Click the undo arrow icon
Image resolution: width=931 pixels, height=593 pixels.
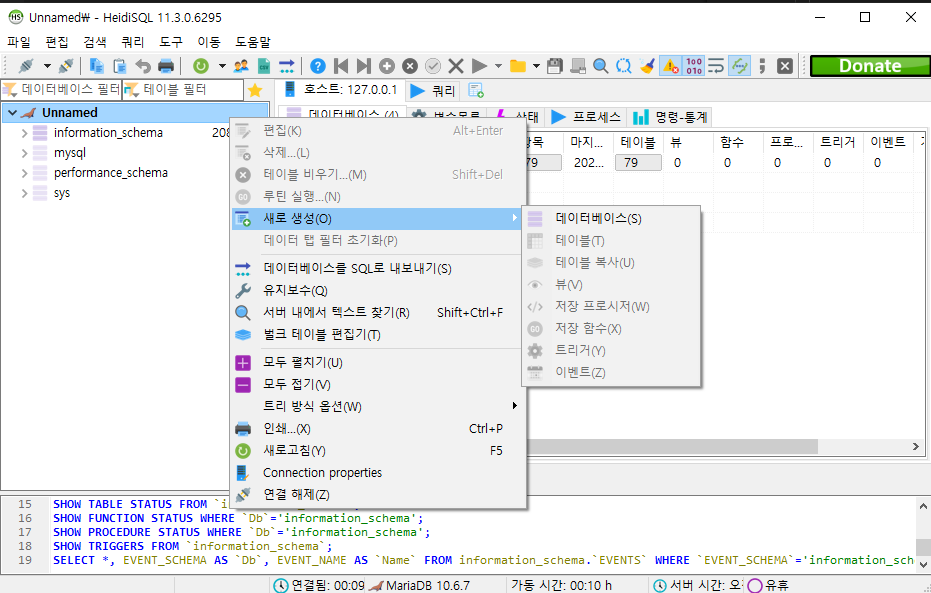coord(142,66)
